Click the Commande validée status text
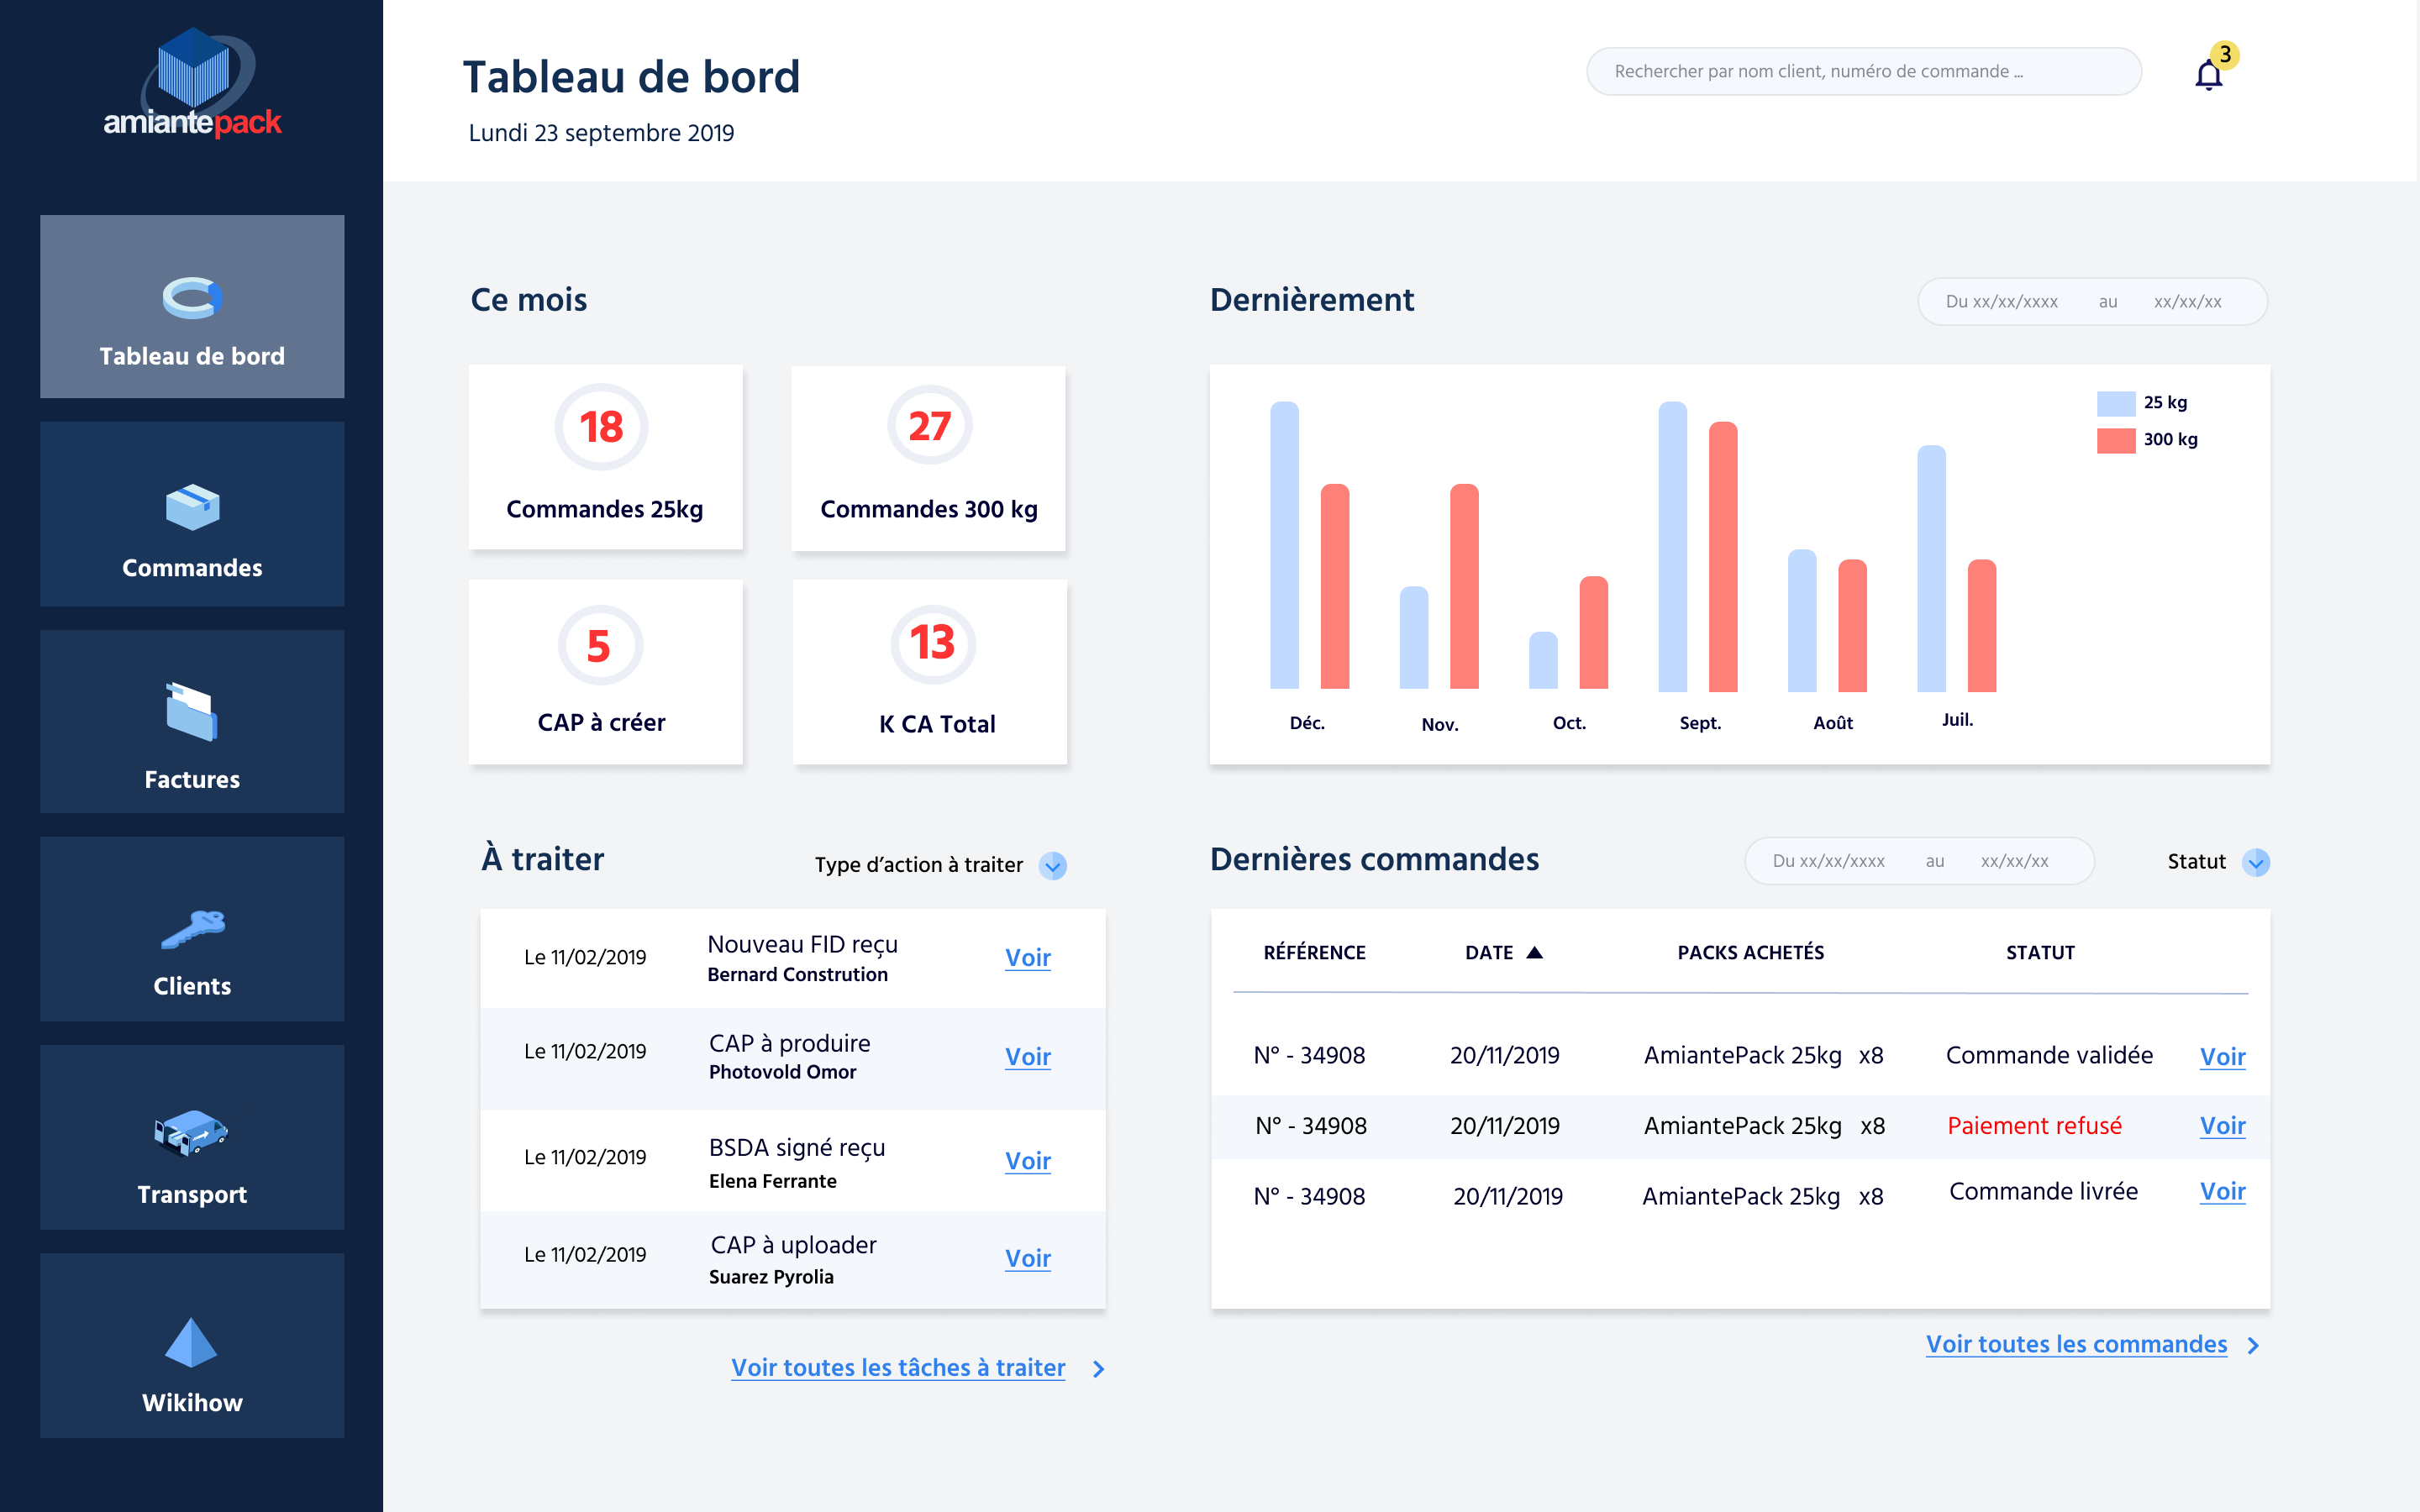The height and width of the screenshot is (1512, 2420). 2049,1056
